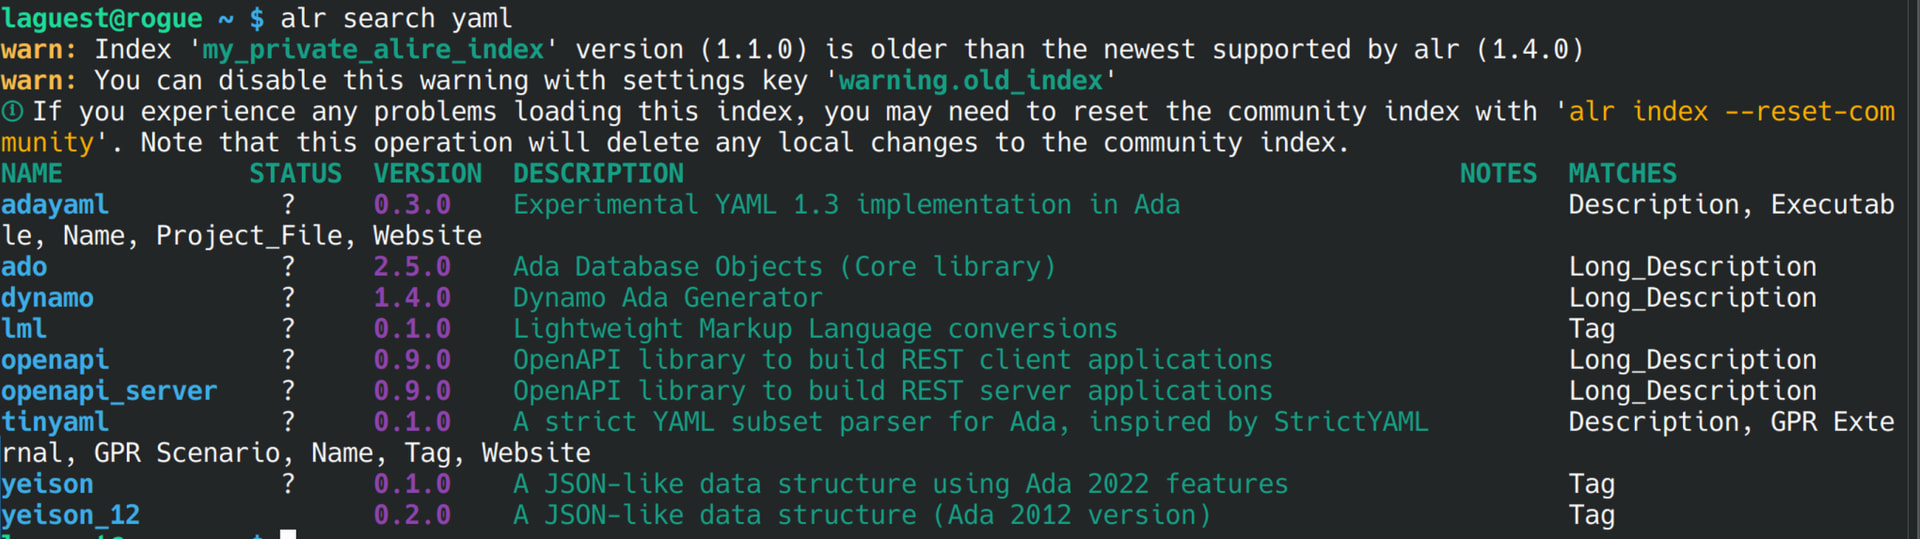Click the NAME column header
Image resolution: width=1920 pixels, height=539 pixels.
[32, 174]
